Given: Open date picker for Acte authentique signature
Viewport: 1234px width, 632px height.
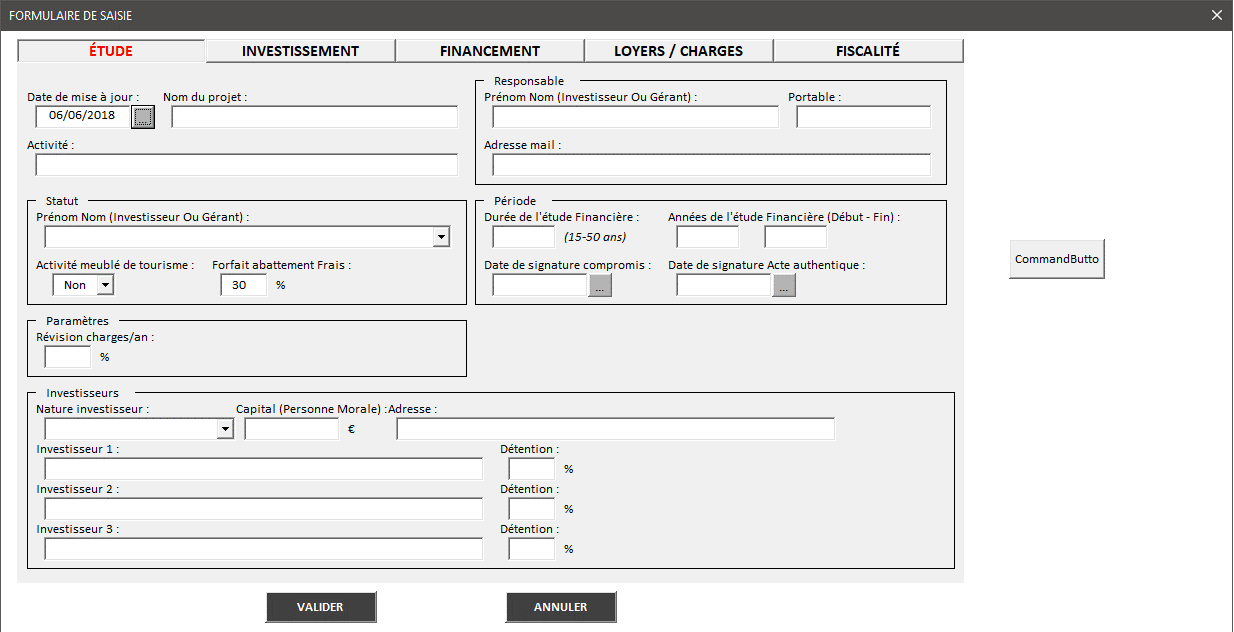Looking at the screenshot, I should coord(784,286).
